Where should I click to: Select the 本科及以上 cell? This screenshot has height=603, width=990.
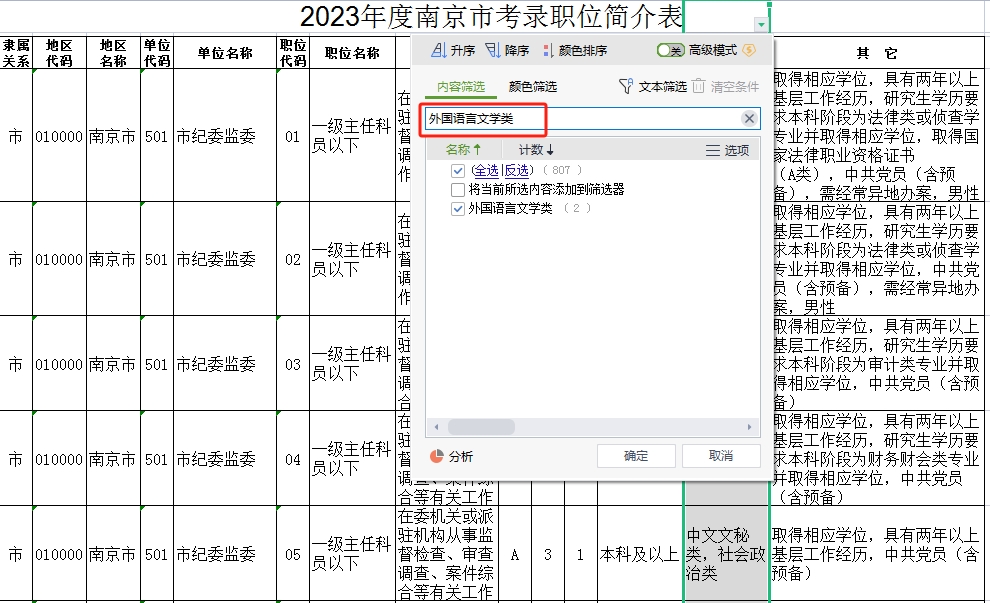640,554
